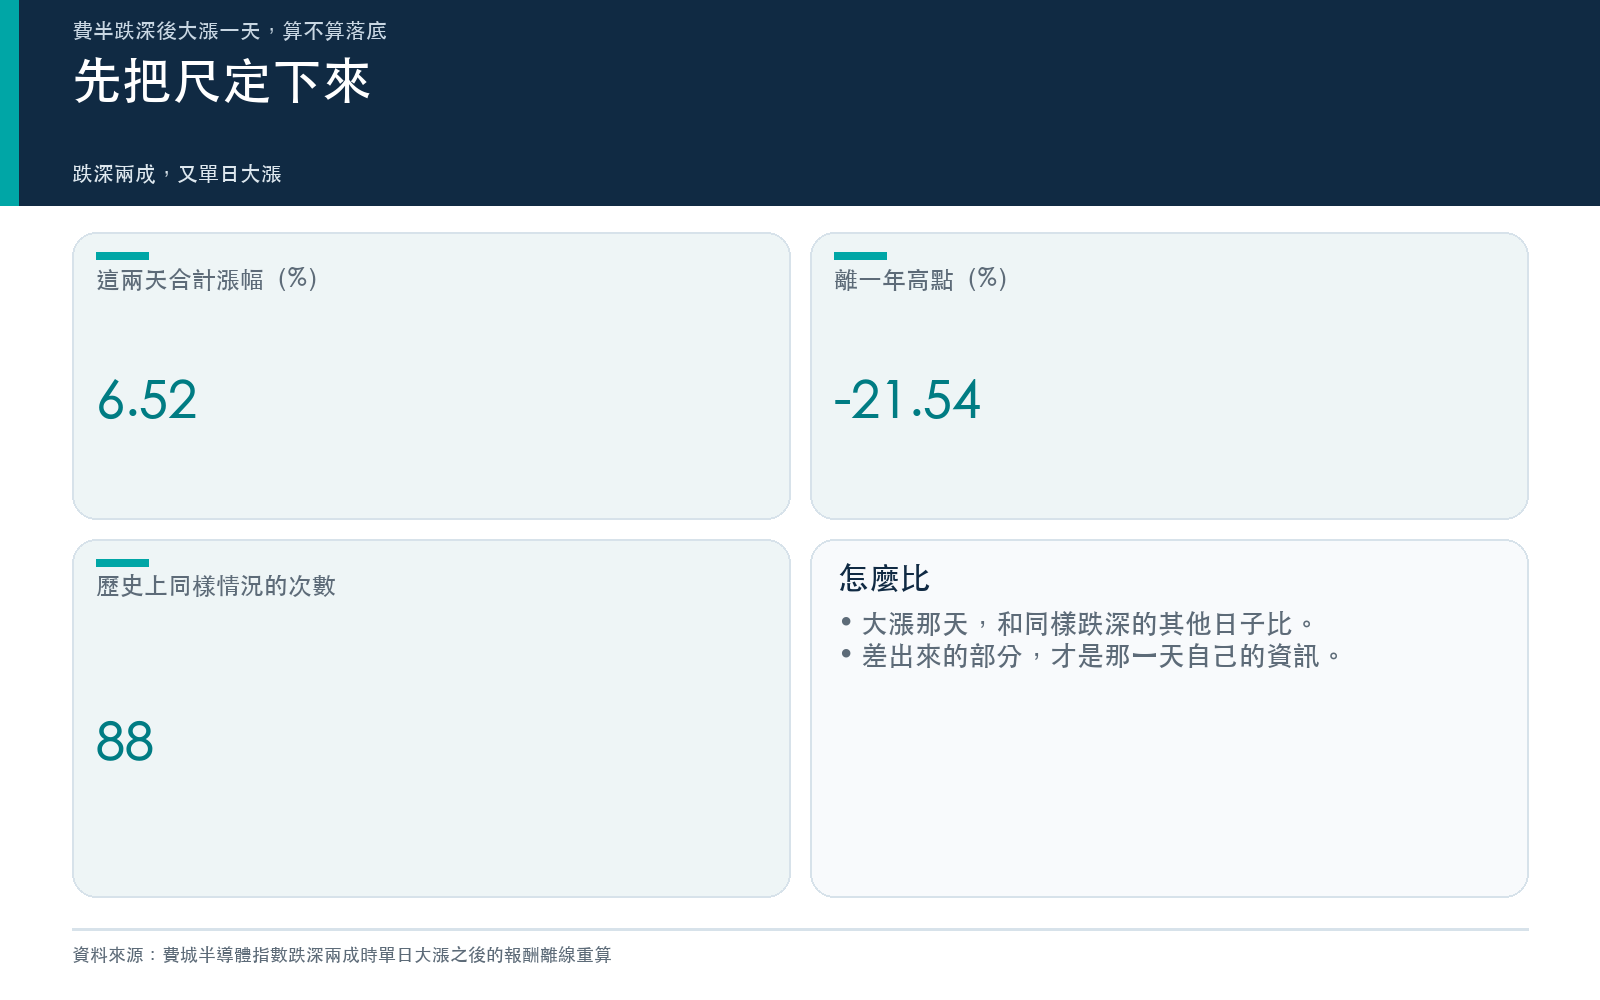Select the label 歷史上同樣情況的次數
The height and width of the screenshot is (1000, 1600).
coord(216,586)
